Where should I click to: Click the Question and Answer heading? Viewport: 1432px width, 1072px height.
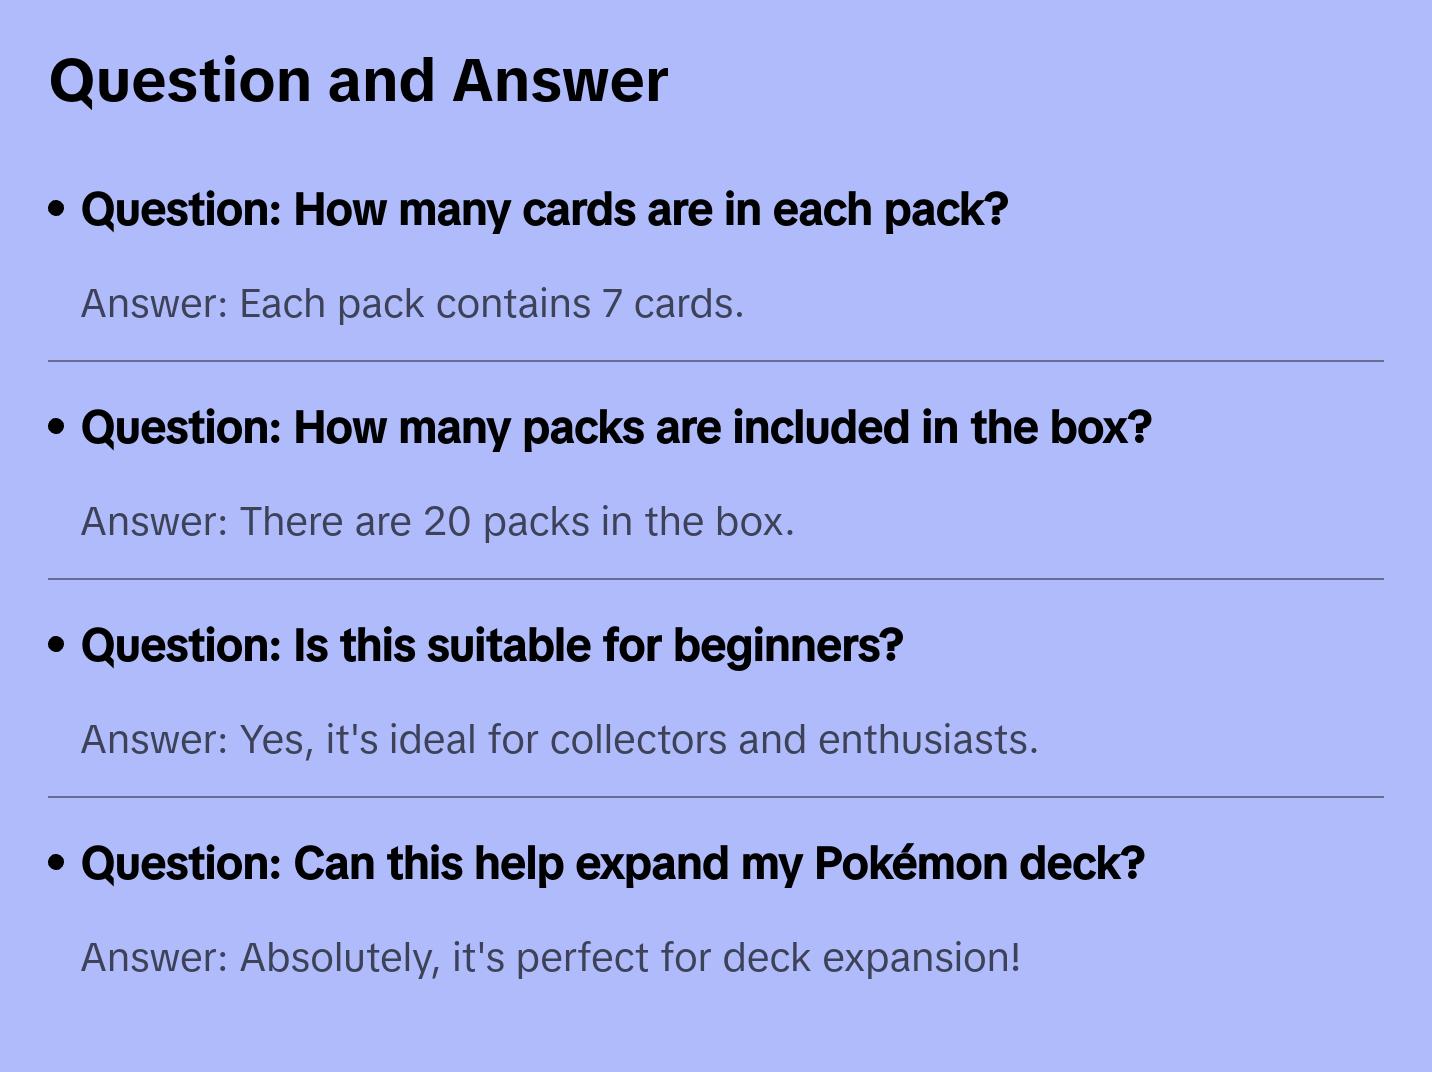click(358, 81)
